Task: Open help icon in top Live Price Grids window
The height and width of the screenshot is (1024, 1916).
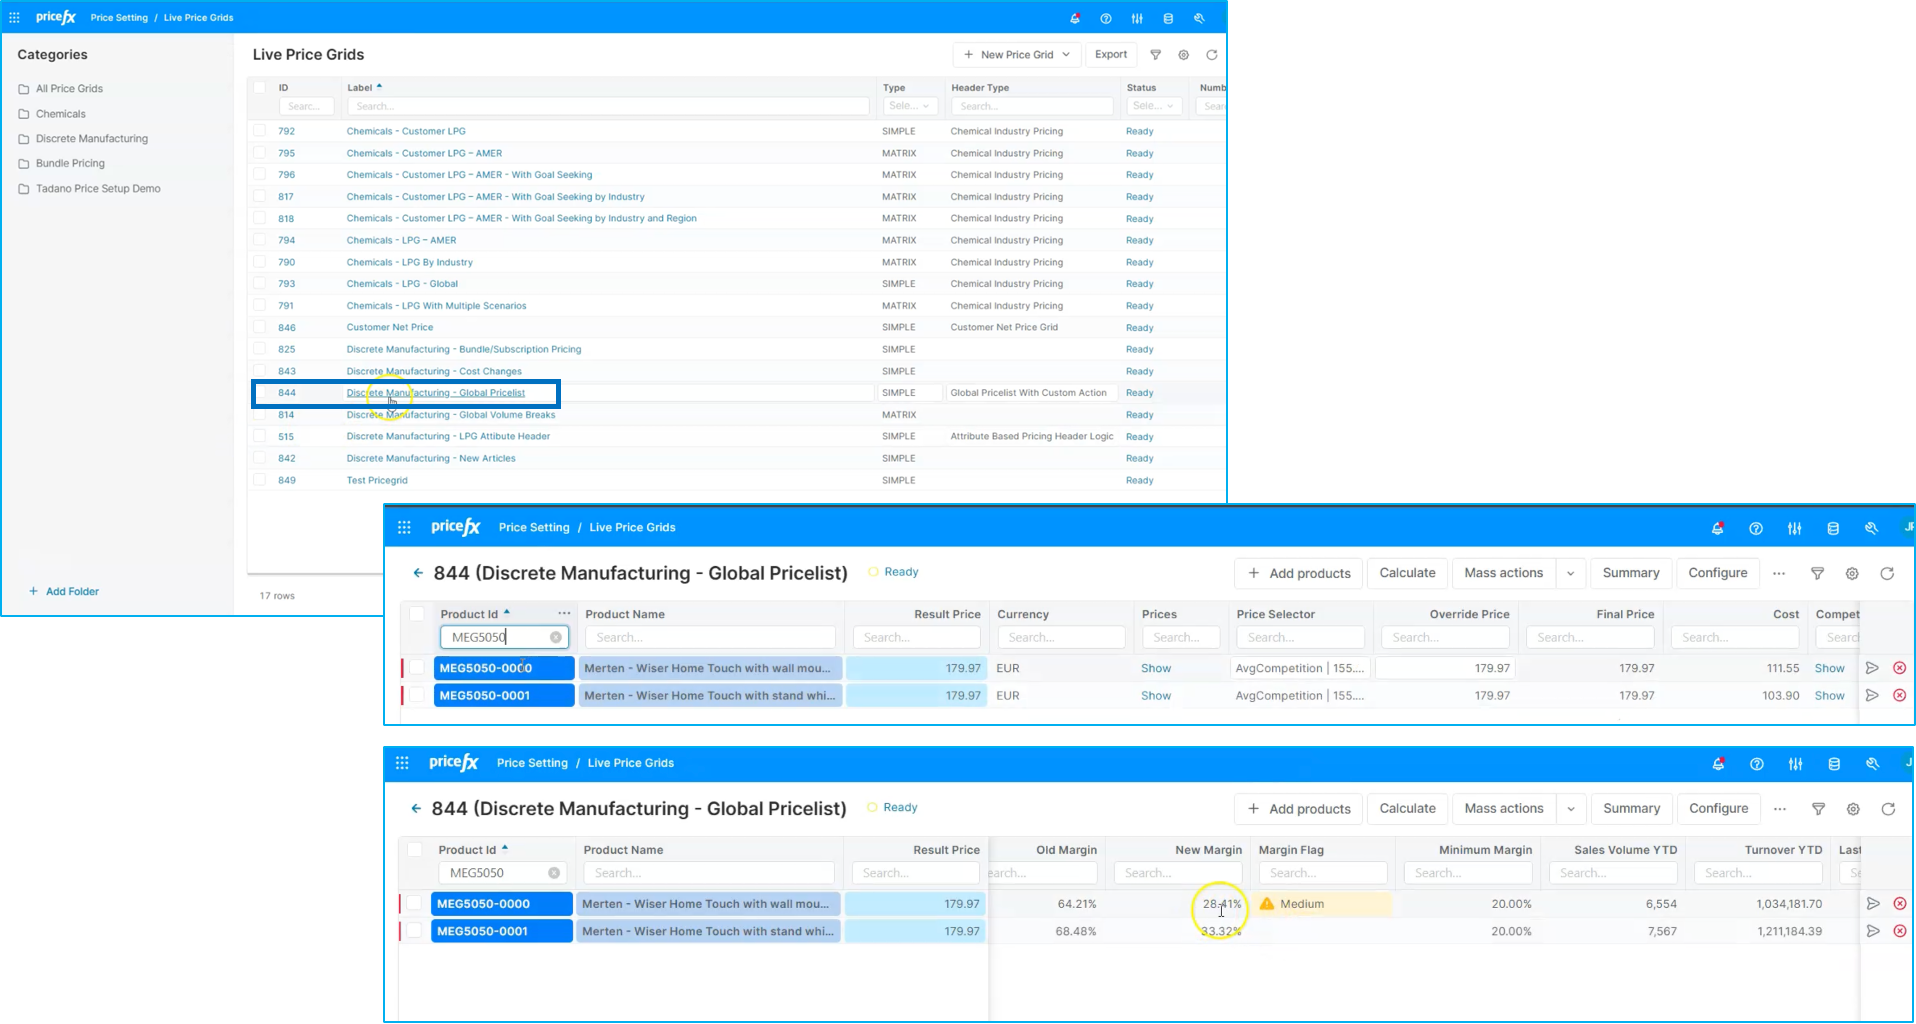Action: 1106,18
